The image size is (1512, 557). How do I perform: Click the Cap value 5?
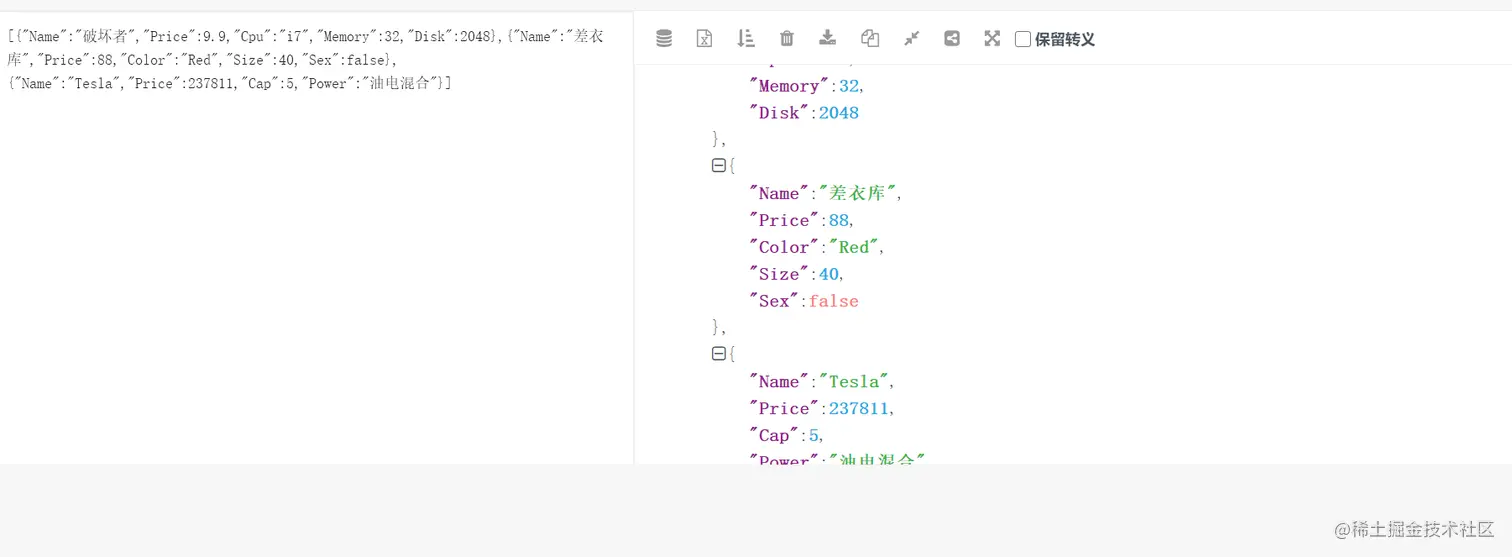(x=814, y=436)
